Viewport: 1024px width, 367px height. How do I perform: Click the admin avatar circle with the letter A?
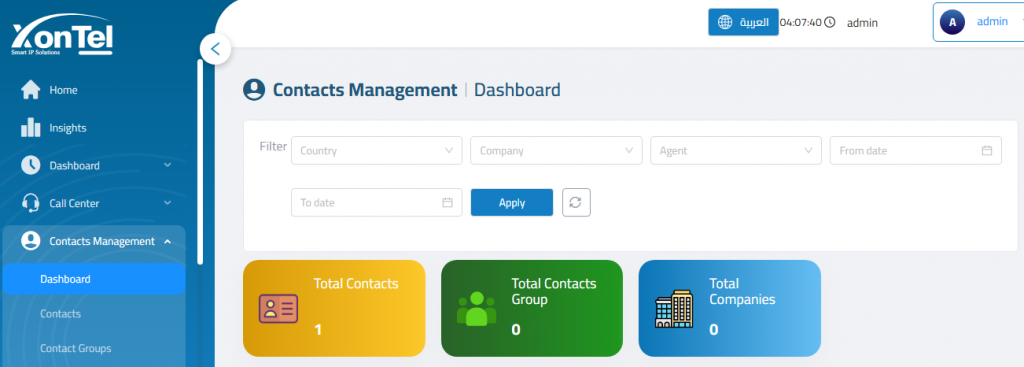point(952,22)
